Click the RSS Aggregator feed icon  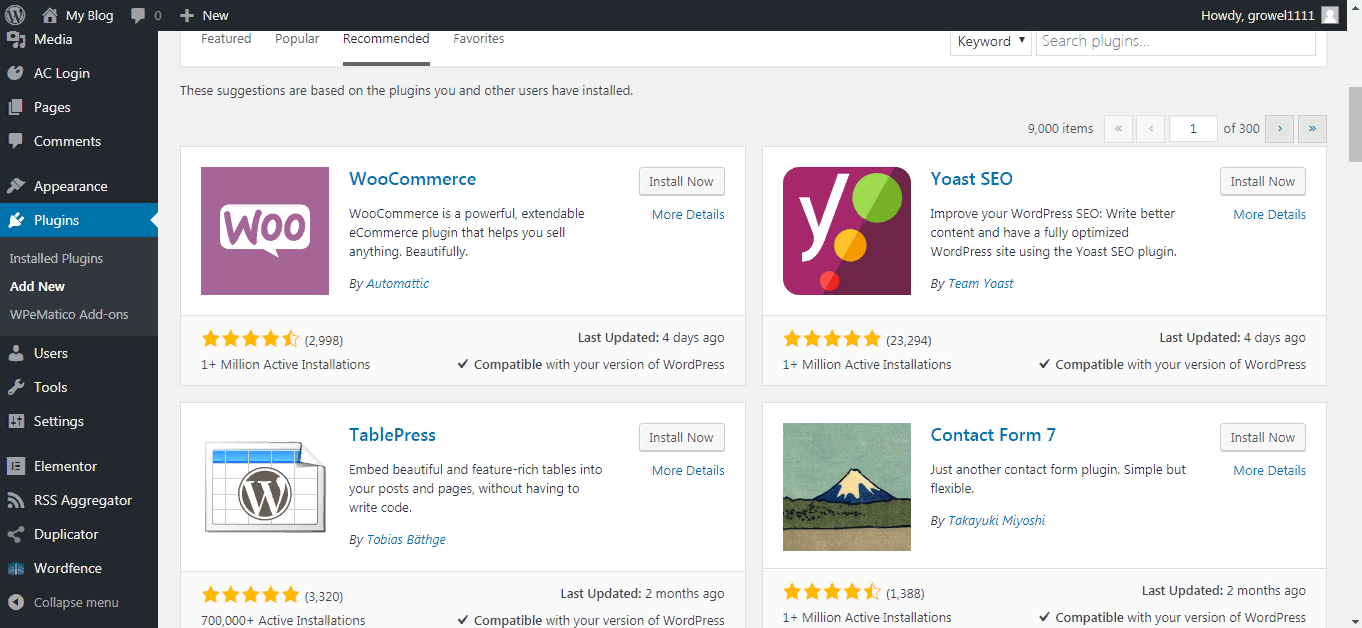(x=15, y=500)
